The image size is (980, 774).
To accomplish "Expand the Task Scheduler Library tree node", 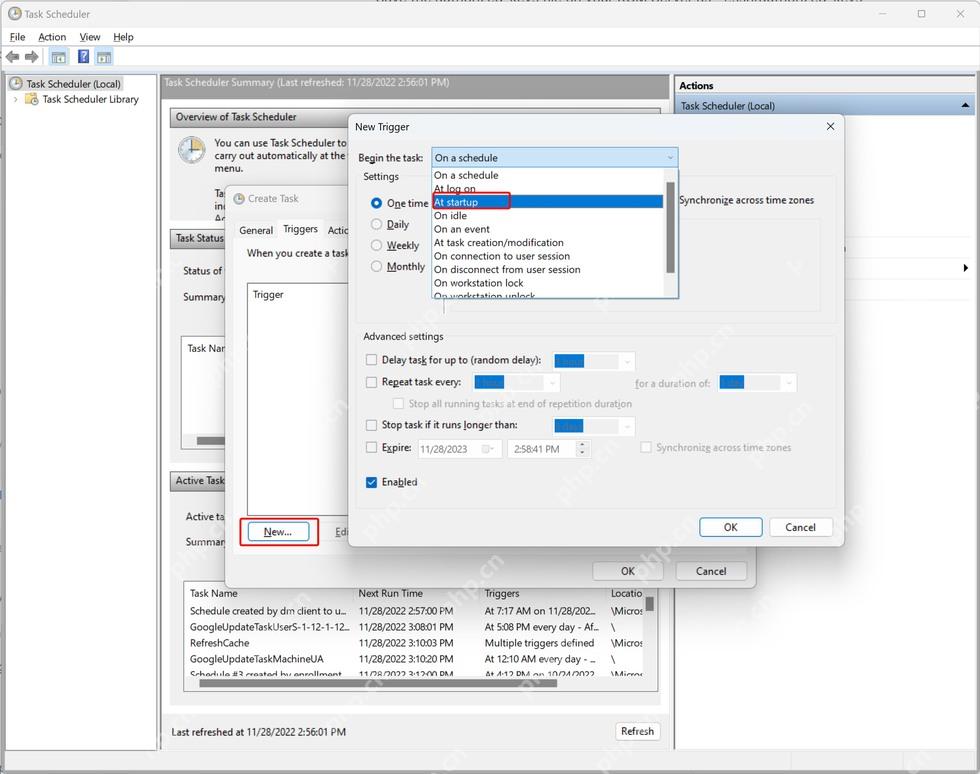I will 16,99.
